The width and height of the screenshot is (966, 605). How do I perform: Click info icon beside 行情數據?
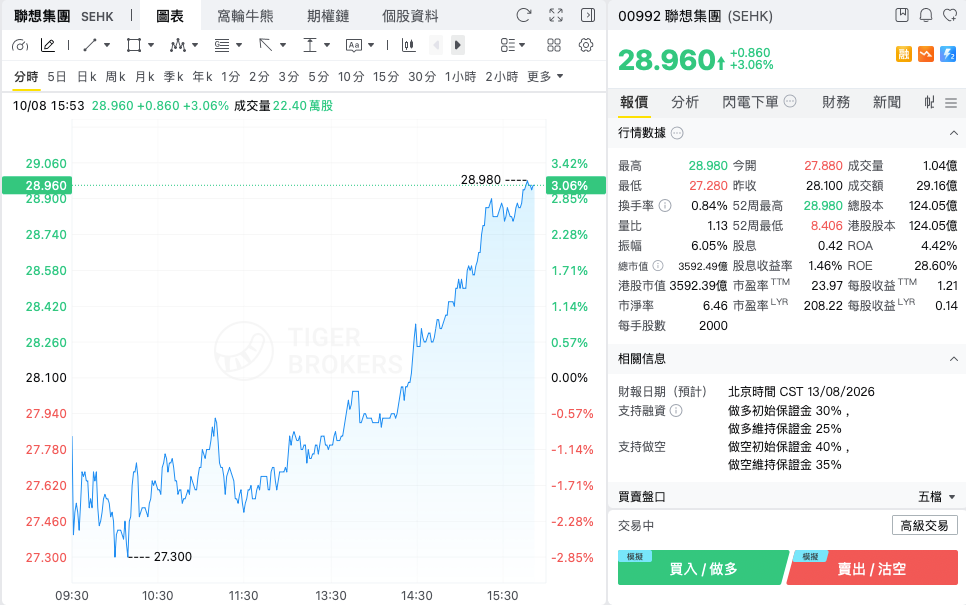pos(677,133)
